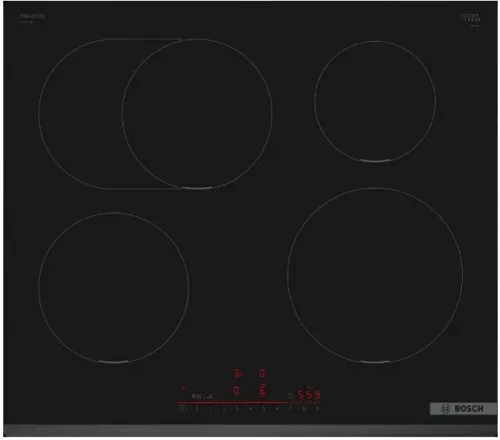Touch the rear-left round cooking zone

[197, 114]
